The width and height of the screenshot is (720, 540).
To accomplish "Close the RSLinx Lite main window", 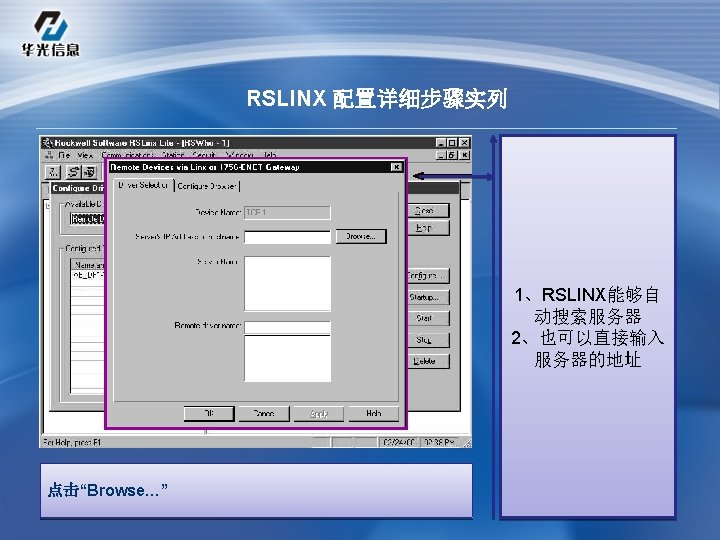I will click(464, 143).
